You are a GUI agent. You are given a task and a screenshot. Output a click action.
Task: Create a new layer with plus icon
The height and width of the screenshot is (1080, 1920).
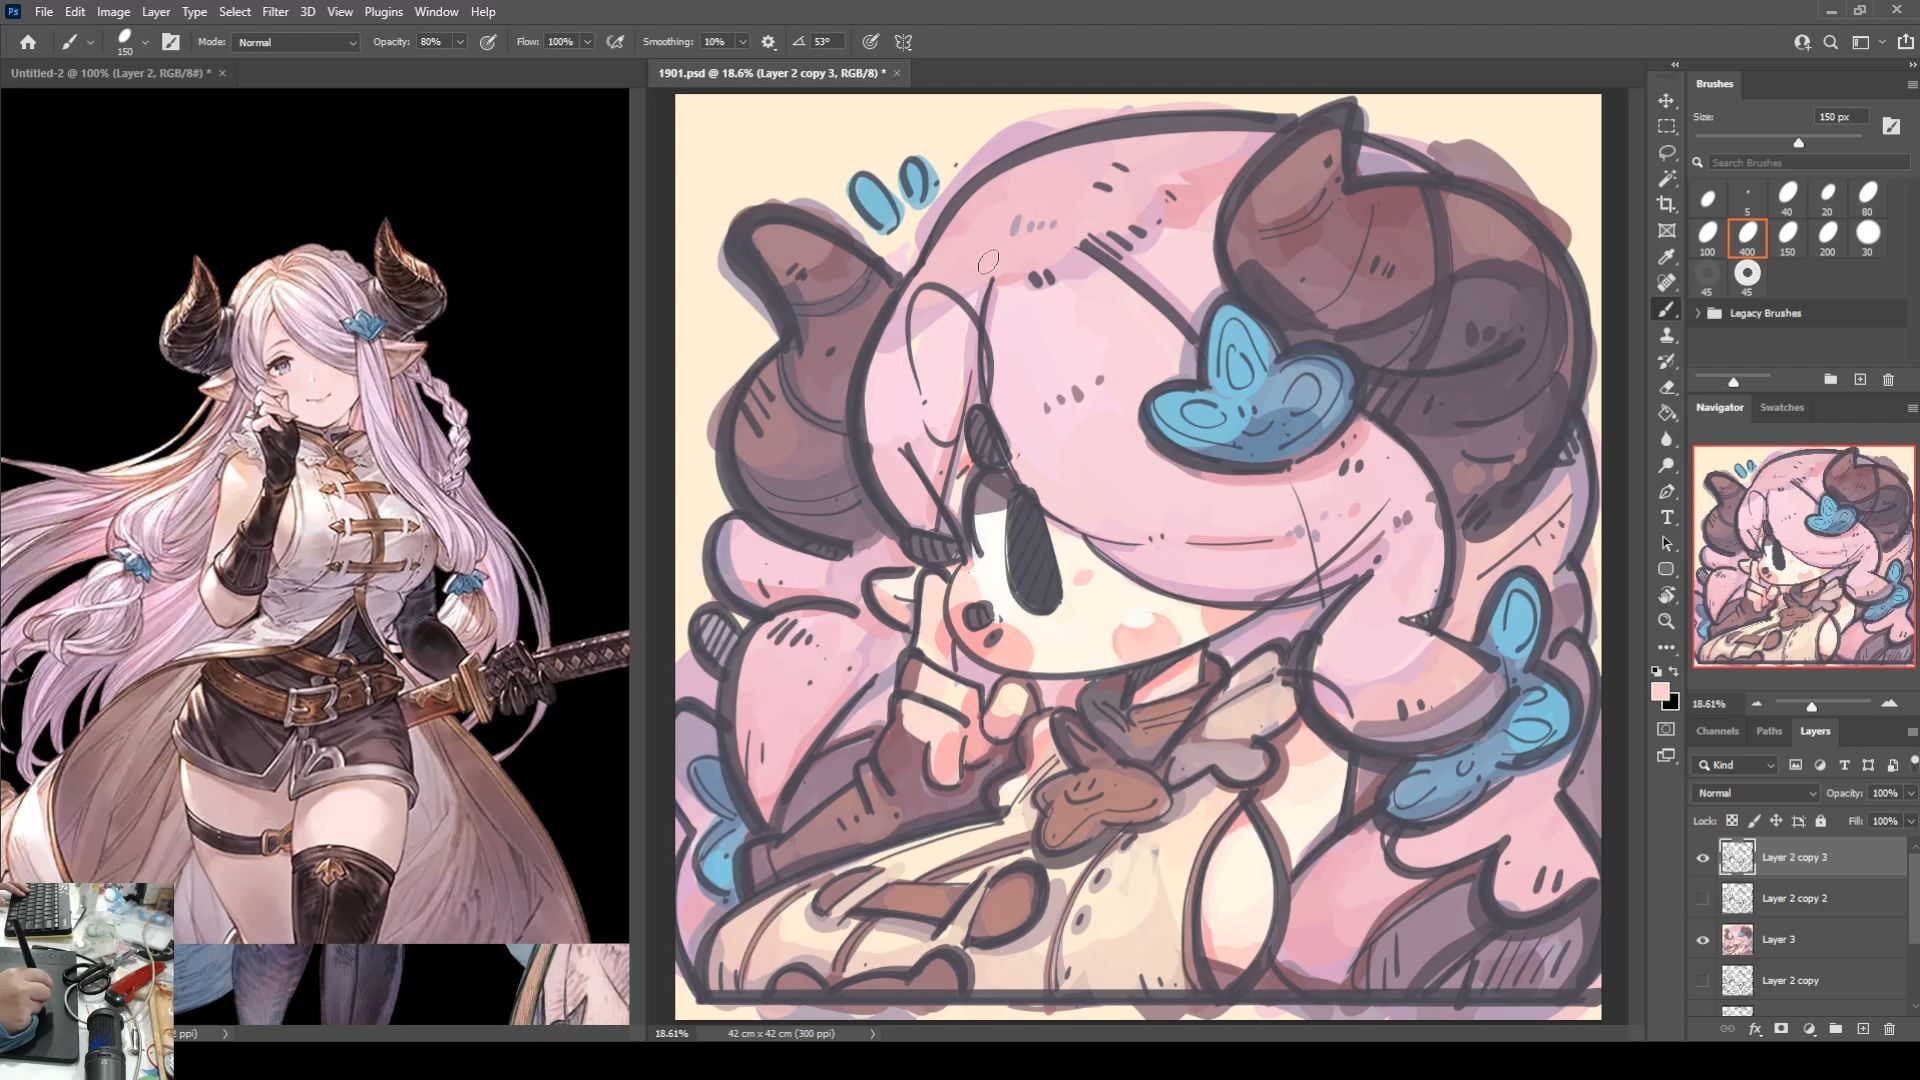tap(1863, 1029)
